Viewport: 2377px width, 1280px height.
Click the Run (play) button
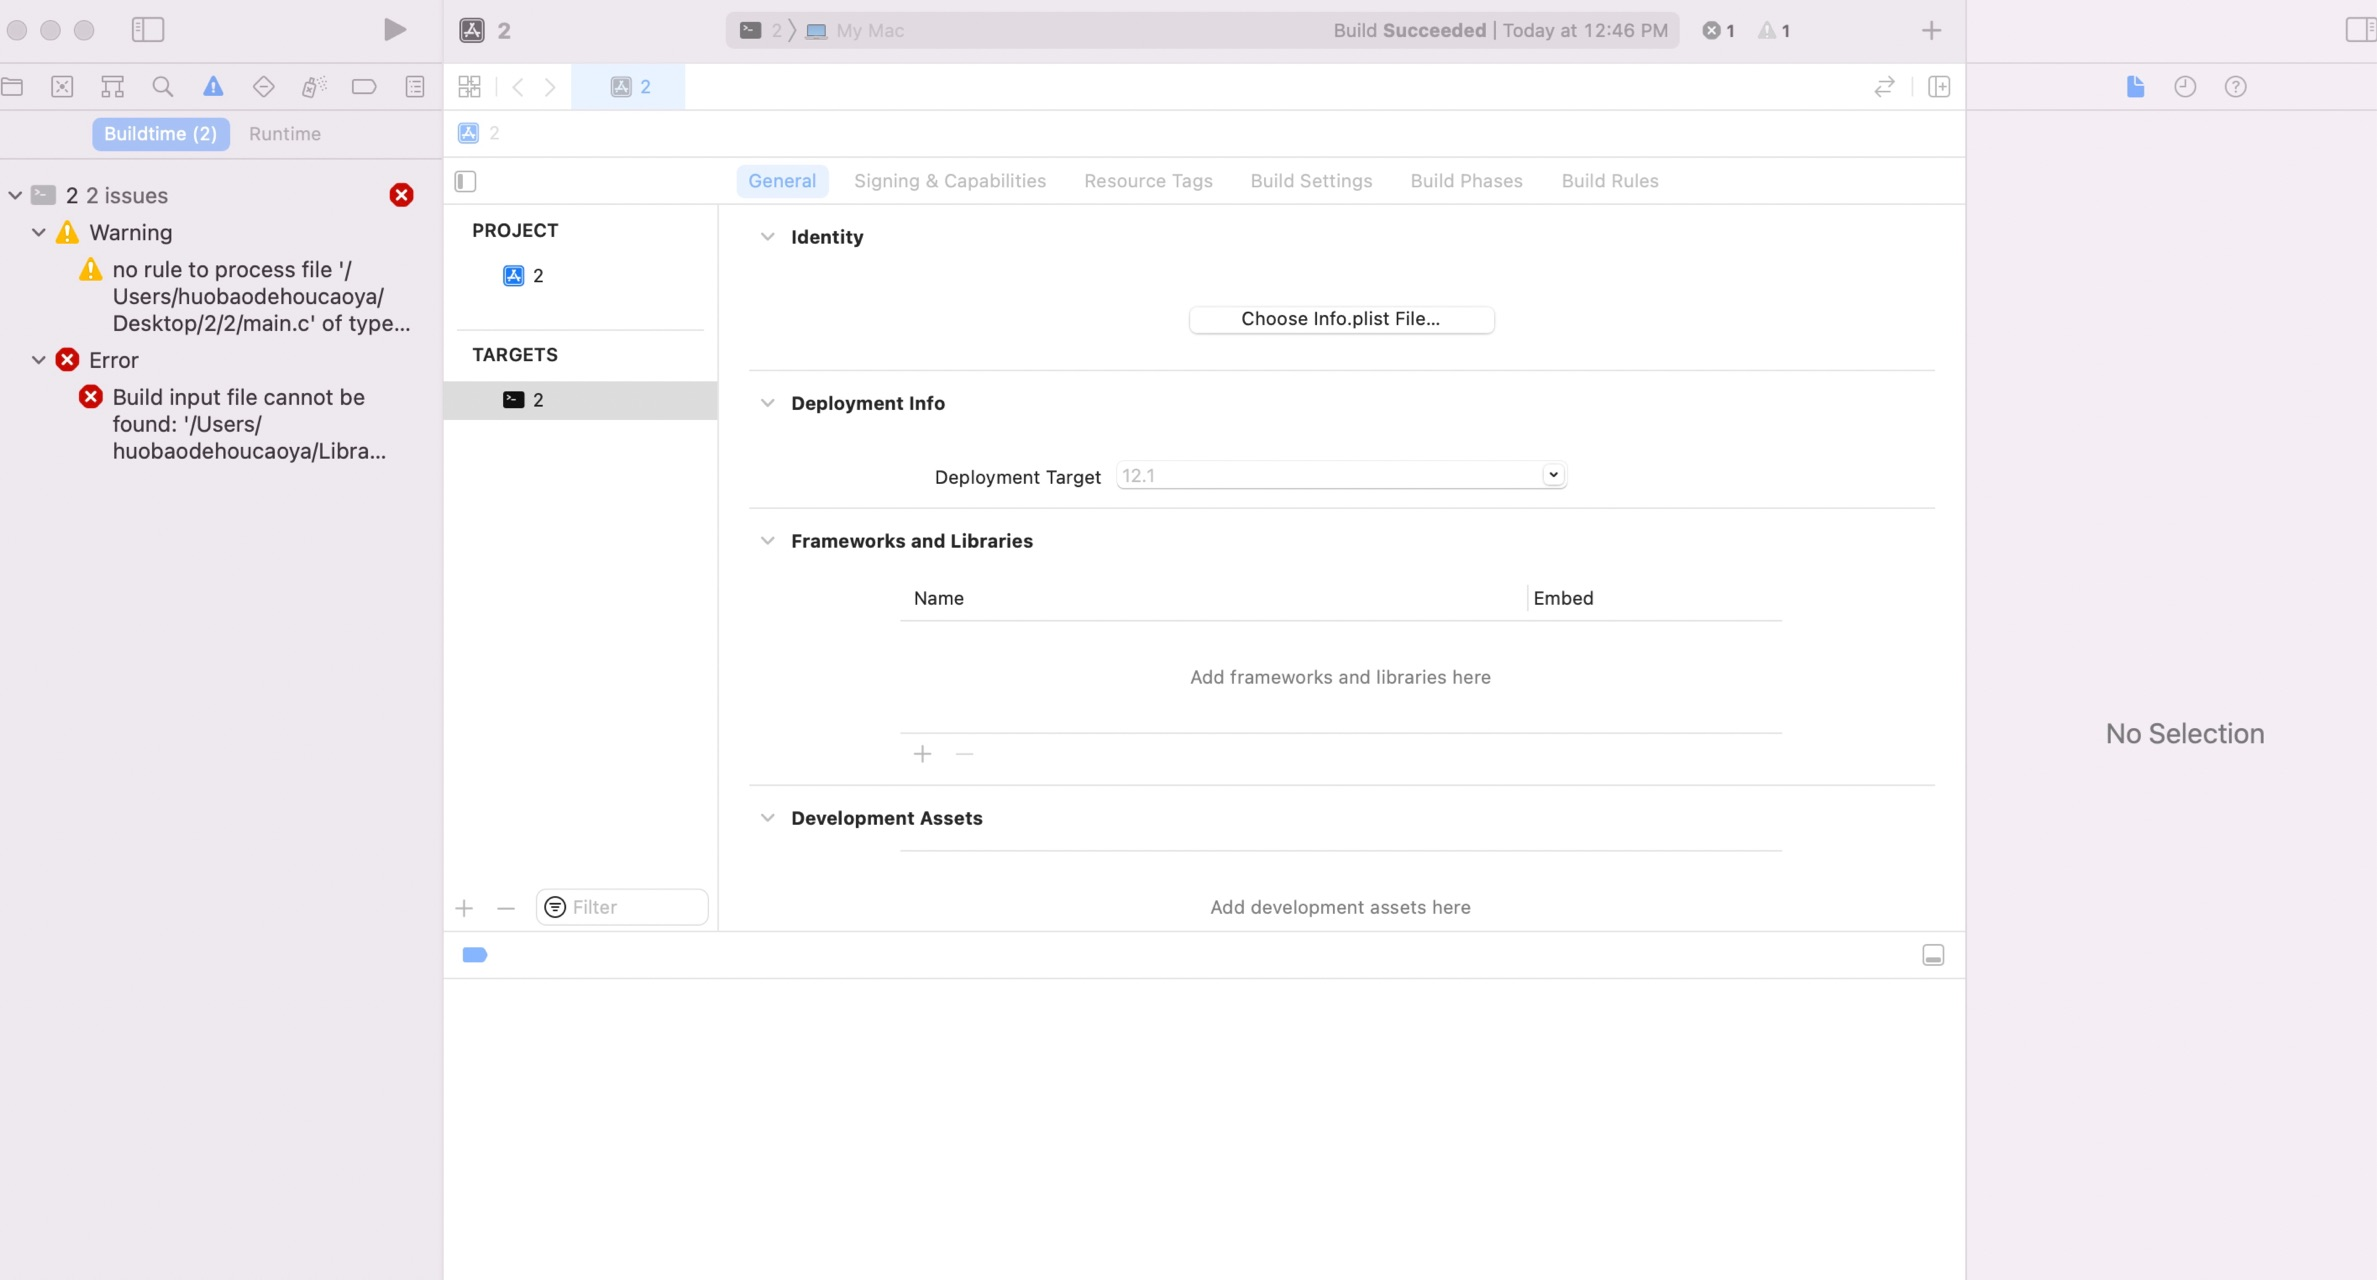pyautogui.click(x=395, y=30)
